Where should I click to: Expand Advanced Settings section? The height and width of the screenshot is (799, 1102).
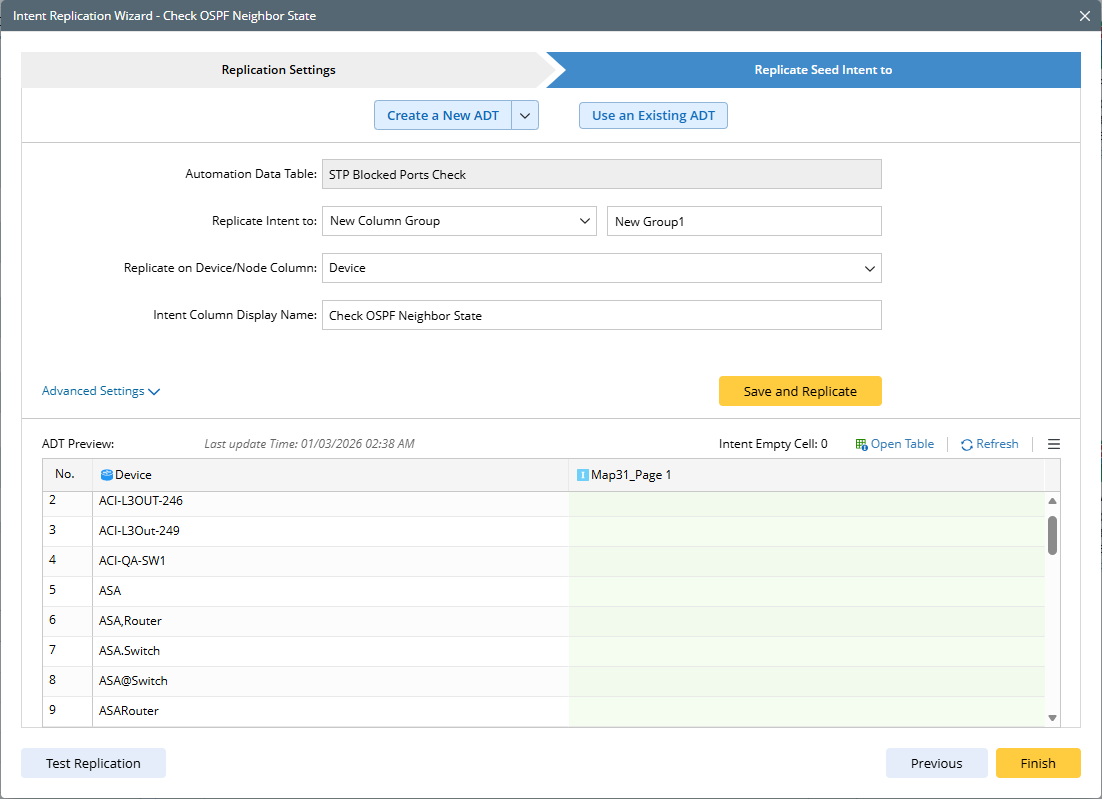click(x=101, y=391)
